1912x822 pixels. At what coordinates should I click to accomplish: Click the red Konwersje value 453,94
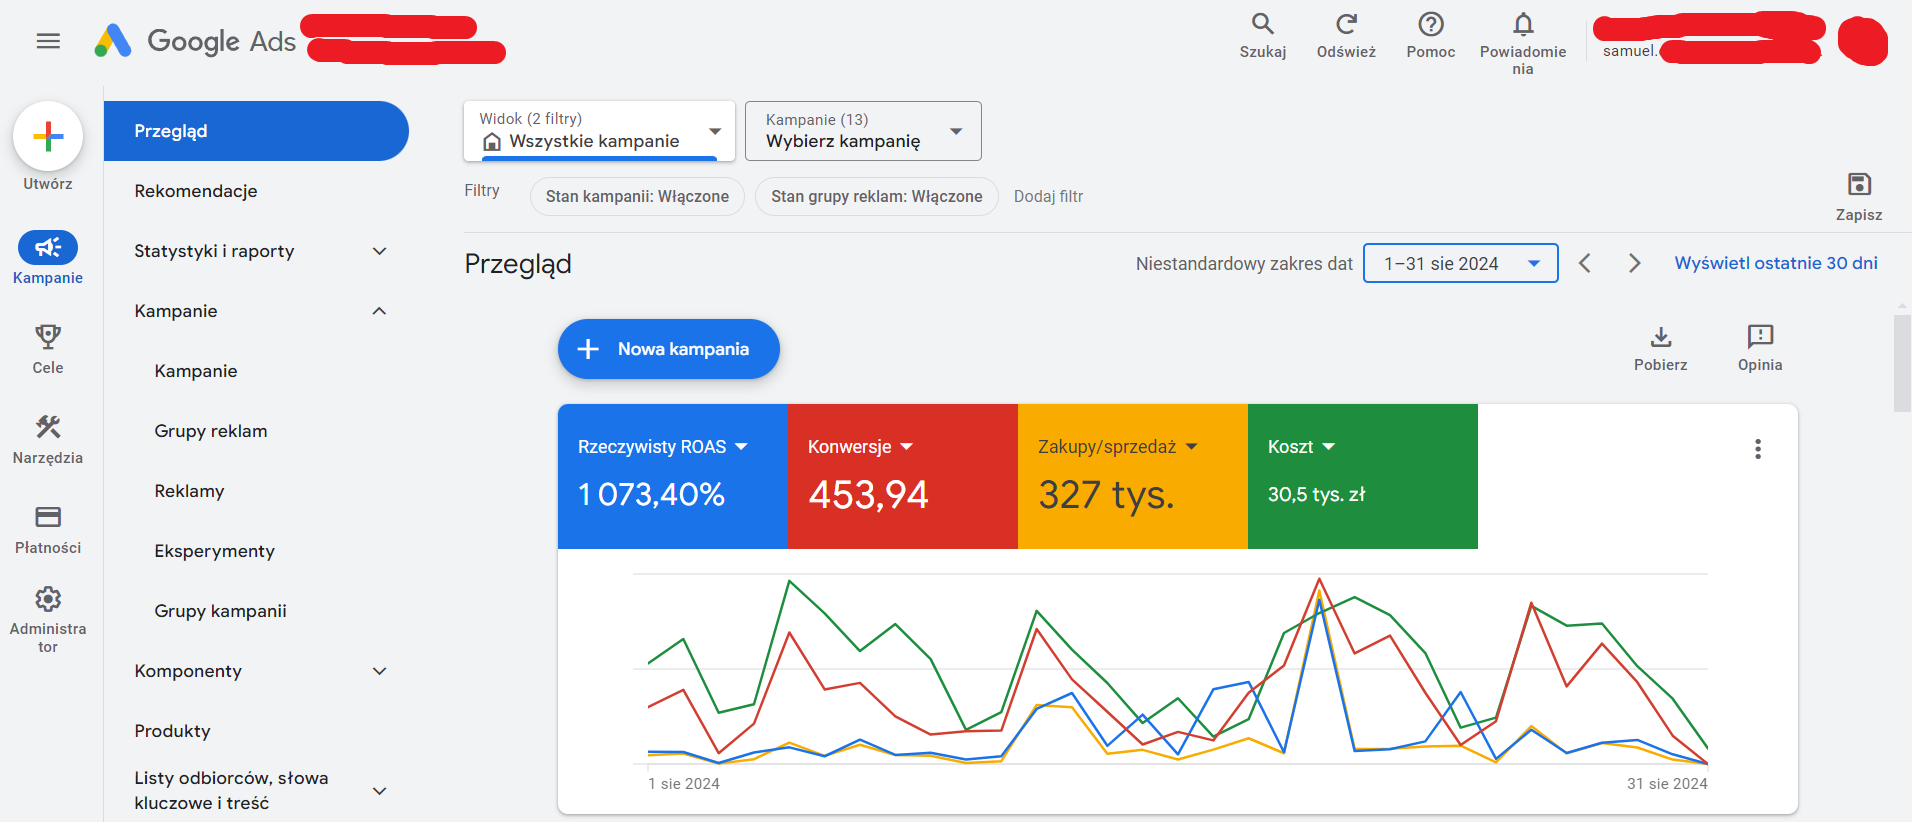point(868,494)
